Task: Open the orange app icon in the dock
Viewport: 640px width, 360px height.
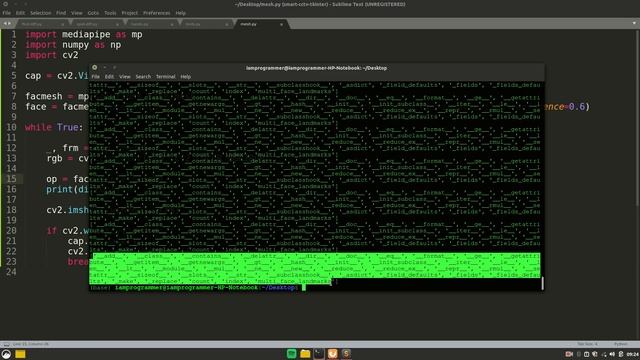Action: [333, 354]
